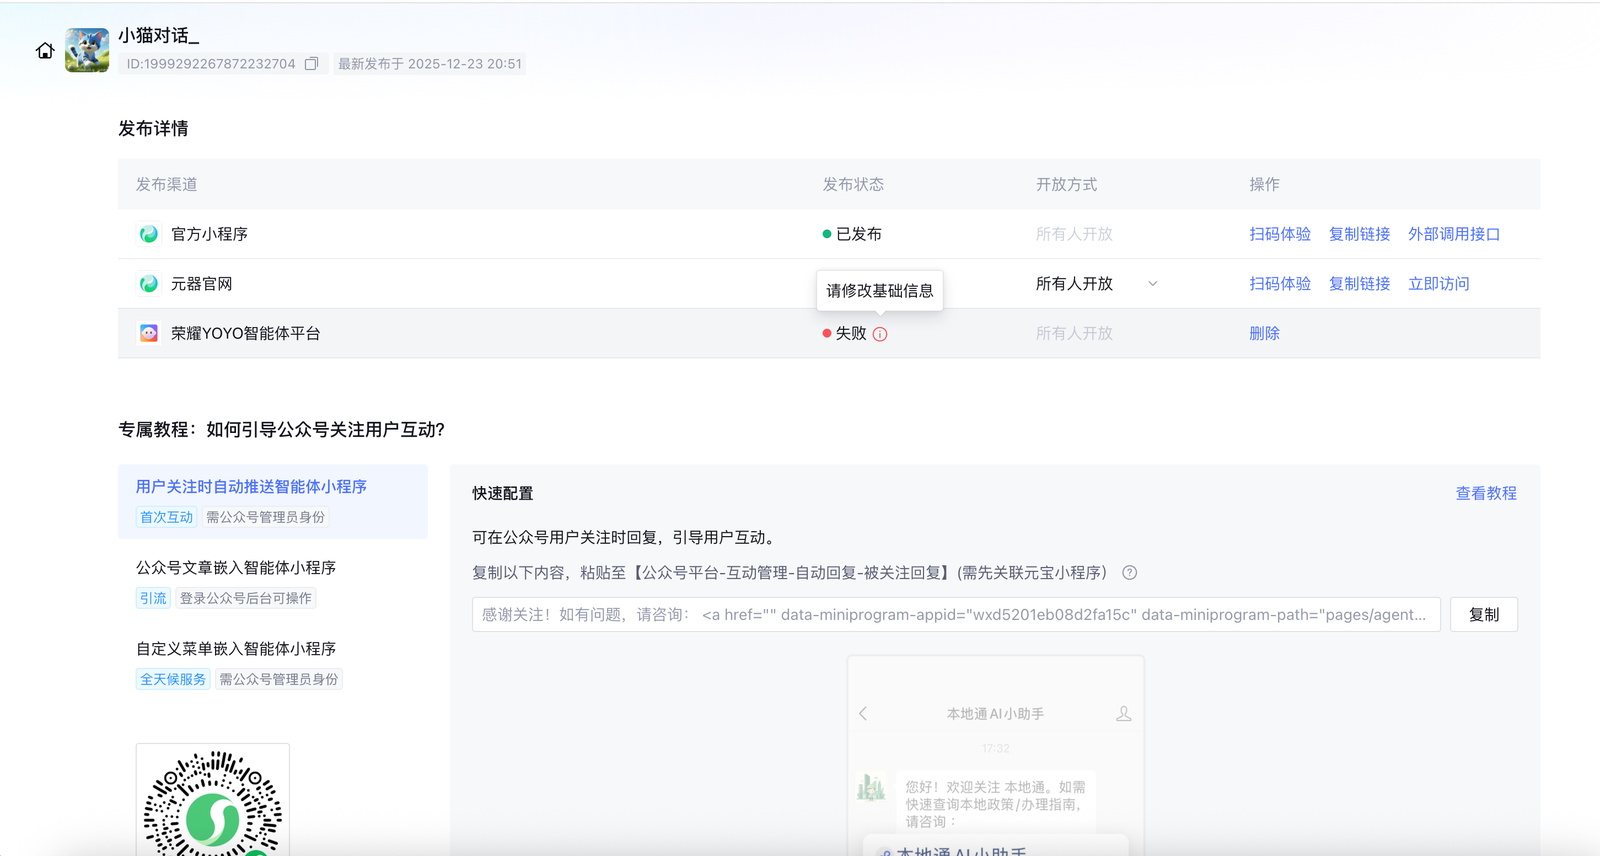
Task: Click 立即访问 for 元器官网
Action: 1438,284
